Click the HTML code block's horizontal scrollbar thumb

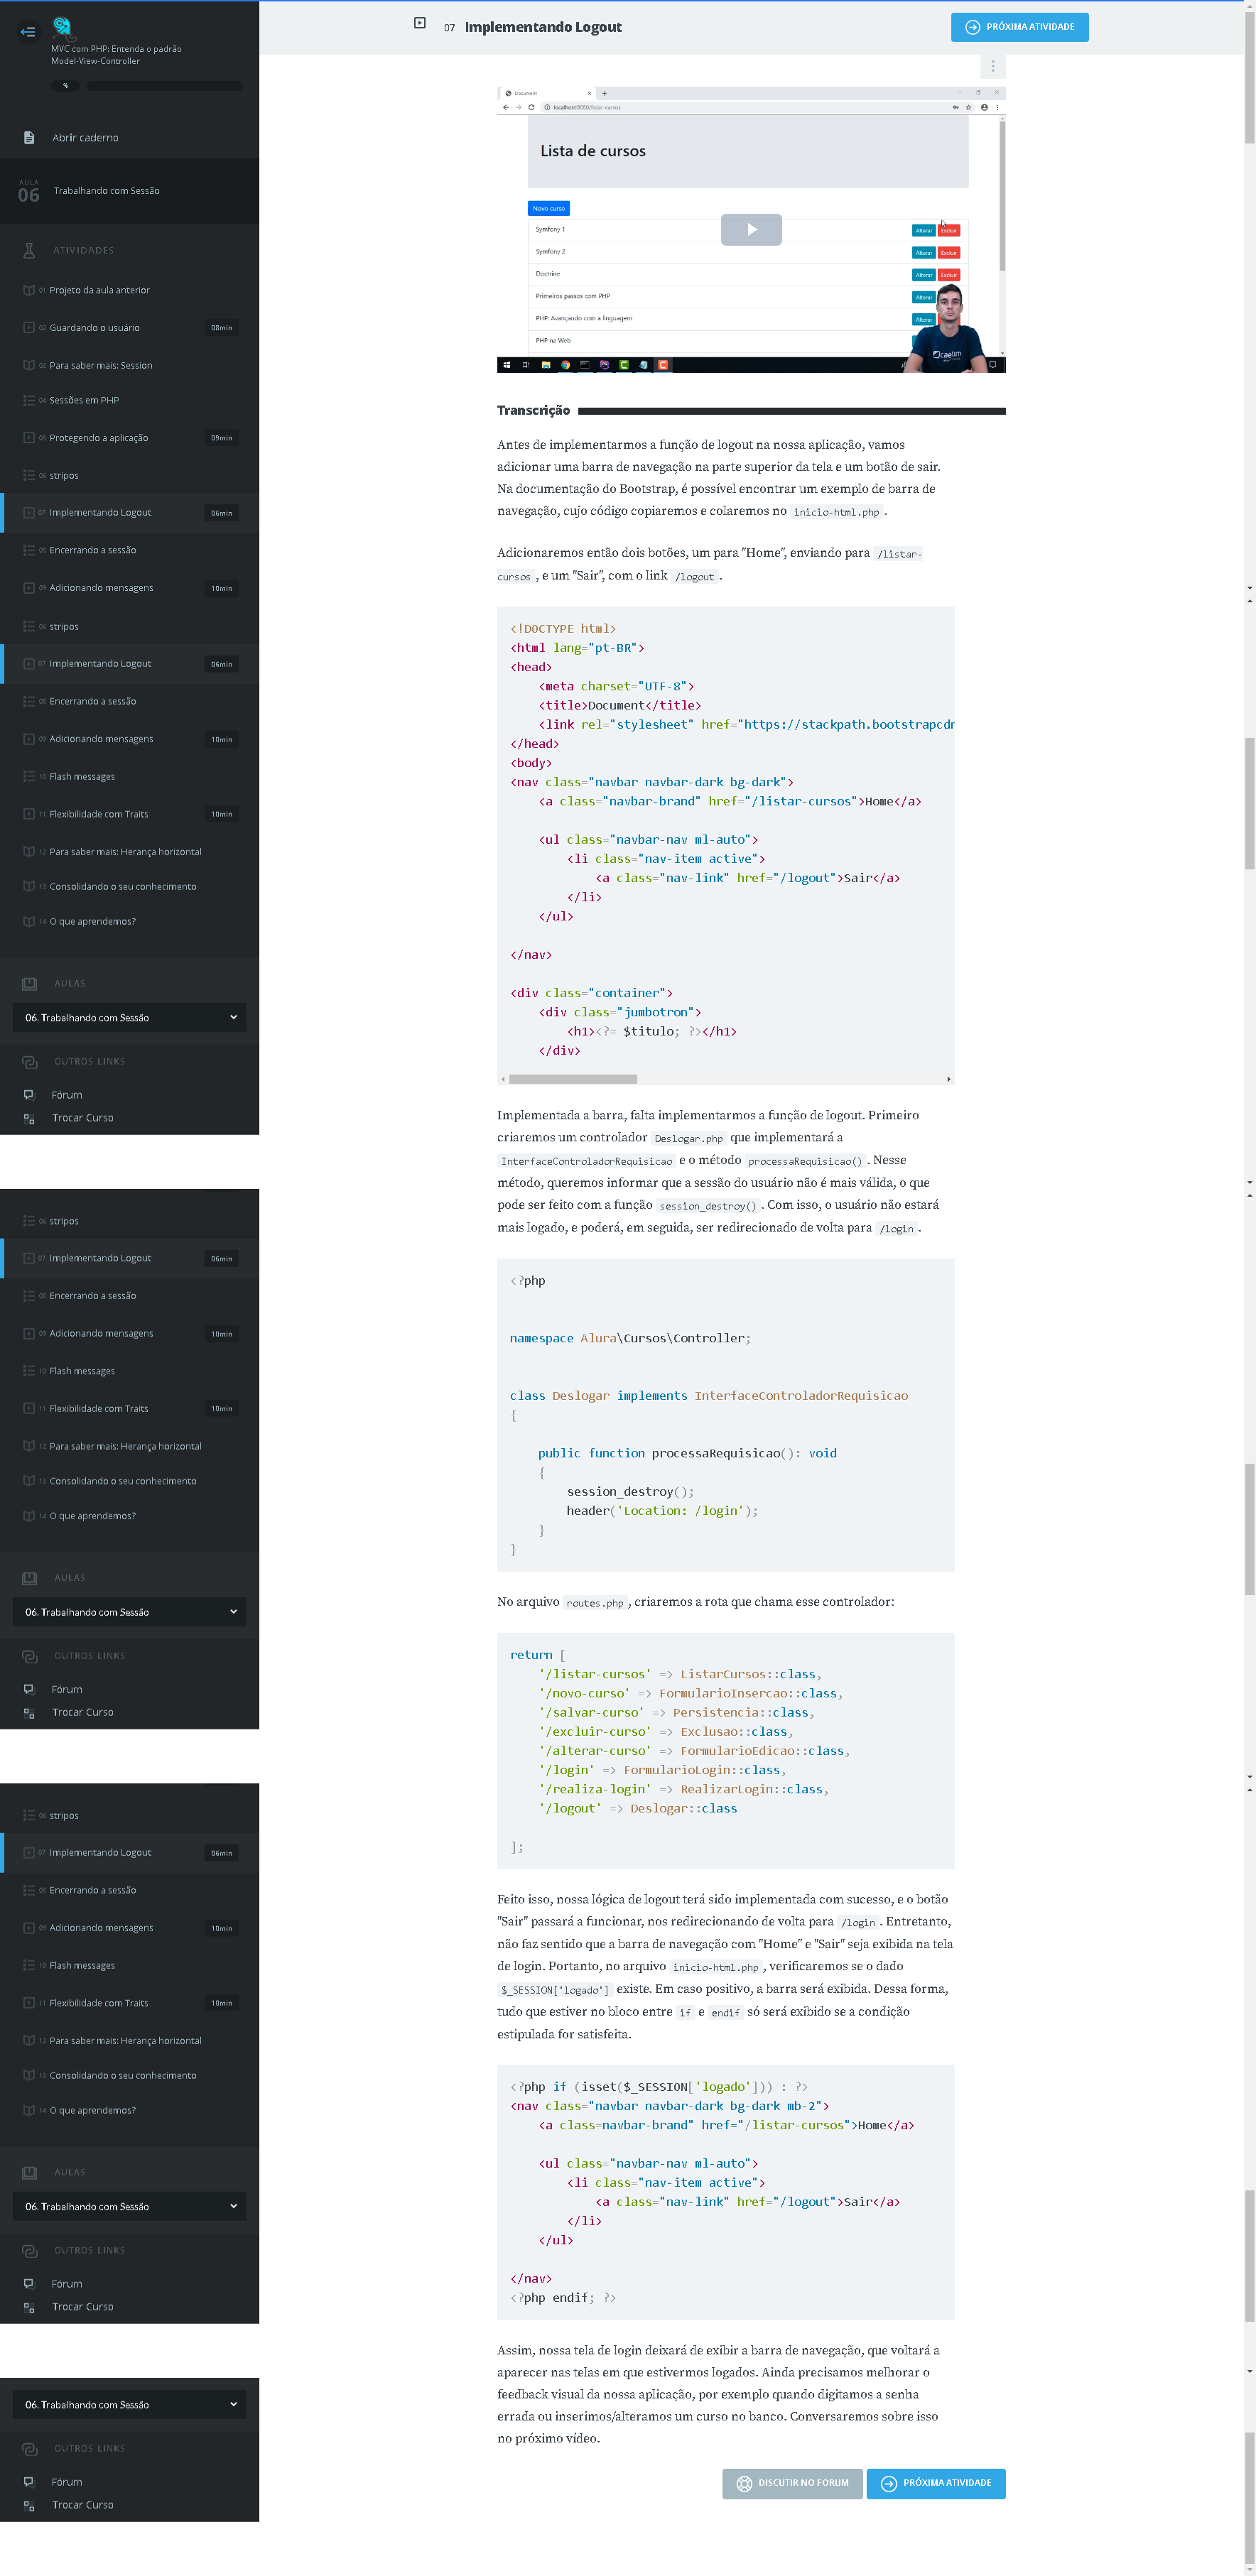(x=572, y=1079)
